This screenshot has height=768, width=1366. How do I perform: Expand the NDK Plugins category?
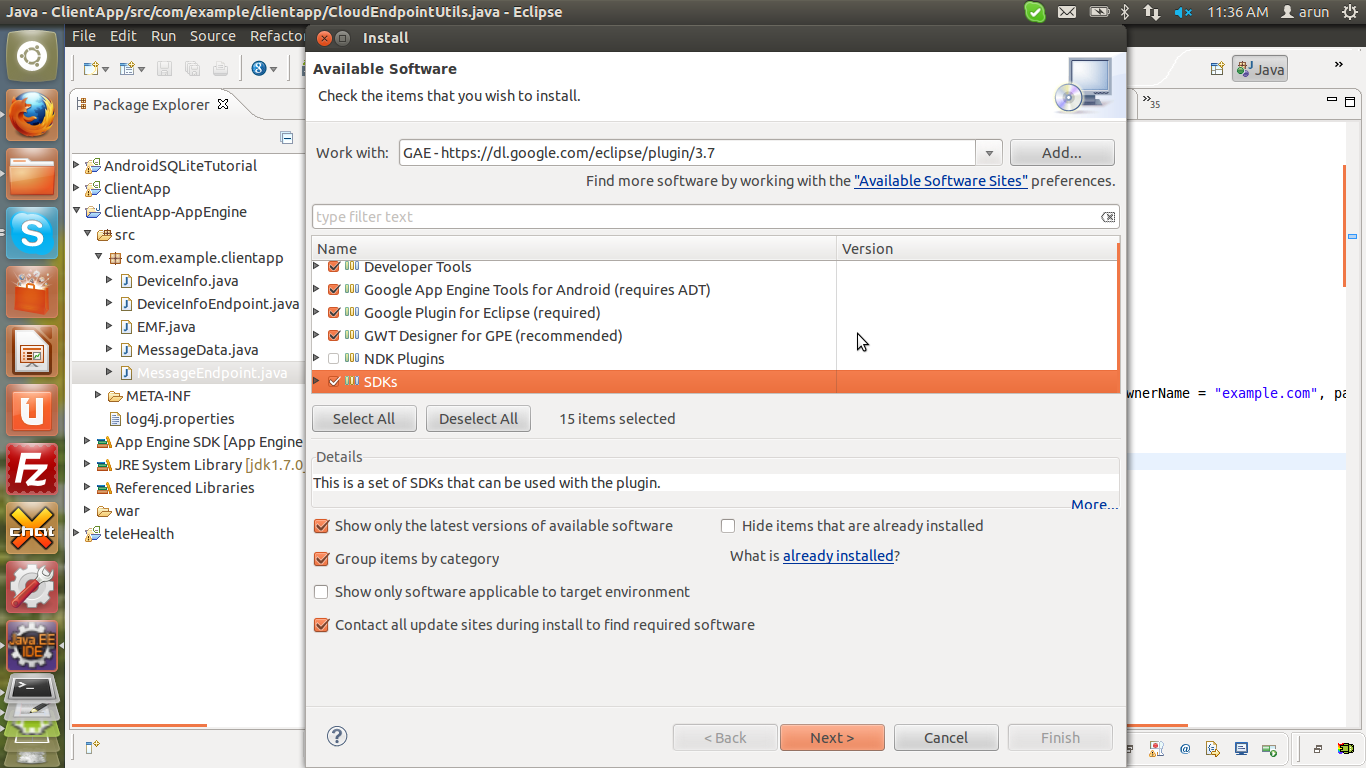coord(318,358)
